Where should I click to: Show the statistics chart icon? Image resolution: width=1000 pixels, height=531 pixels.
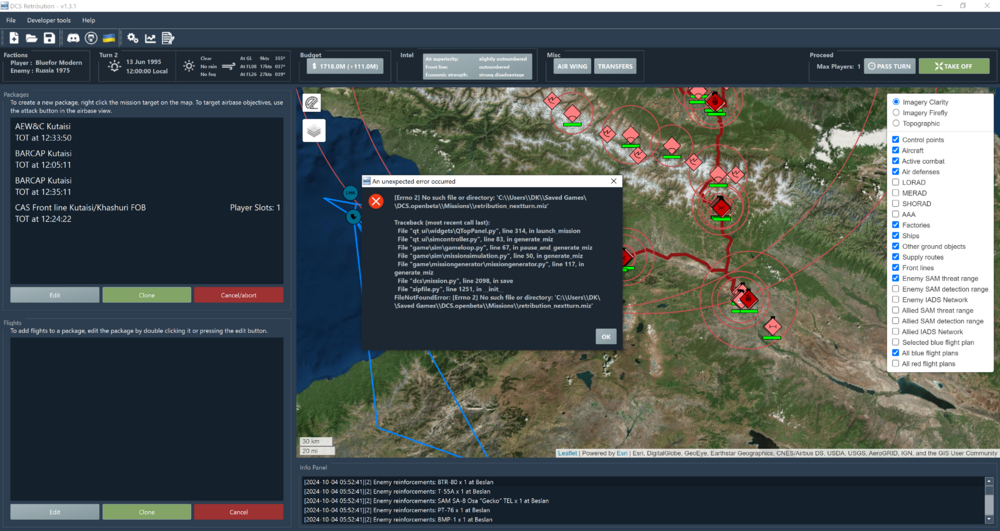(x=150, y=38)
